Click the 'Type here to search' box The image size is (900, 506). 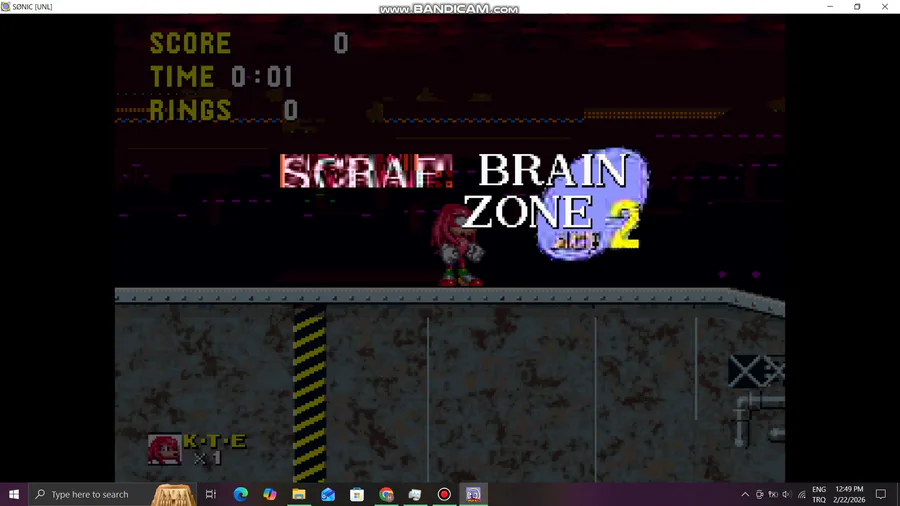tap(112, 494)
